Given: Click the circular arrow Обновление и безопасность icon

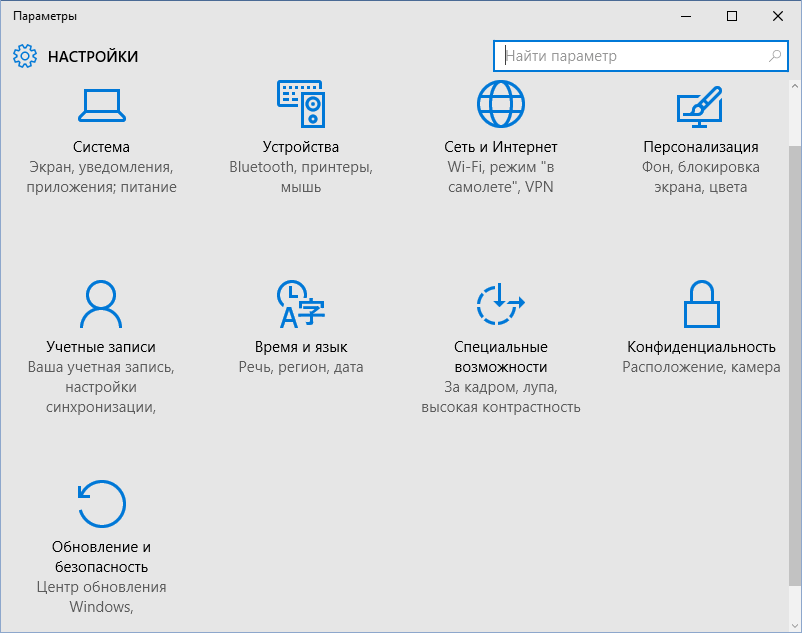Looking at the screenshot, I should pos(101,504).
